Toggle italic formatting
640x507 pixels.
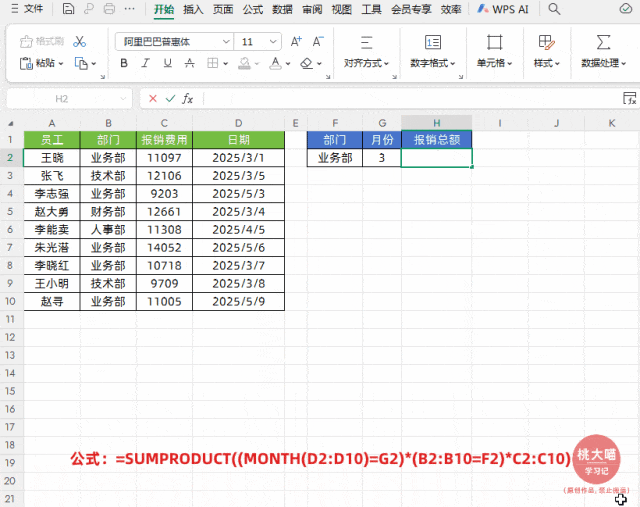(x=146, y=63)
